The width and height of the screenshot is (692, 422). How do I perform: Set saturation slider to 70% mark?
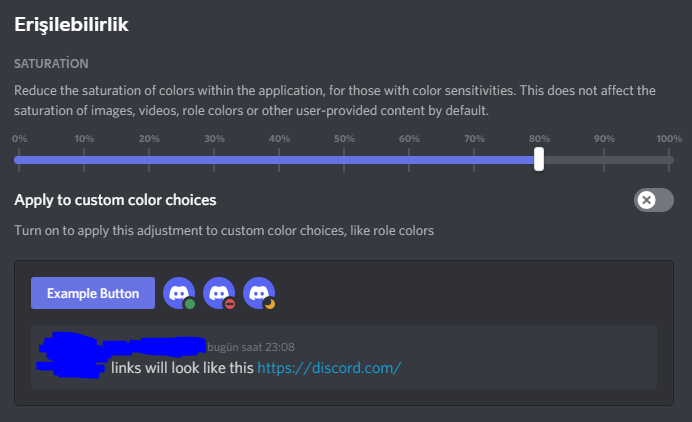click(474, 159)
